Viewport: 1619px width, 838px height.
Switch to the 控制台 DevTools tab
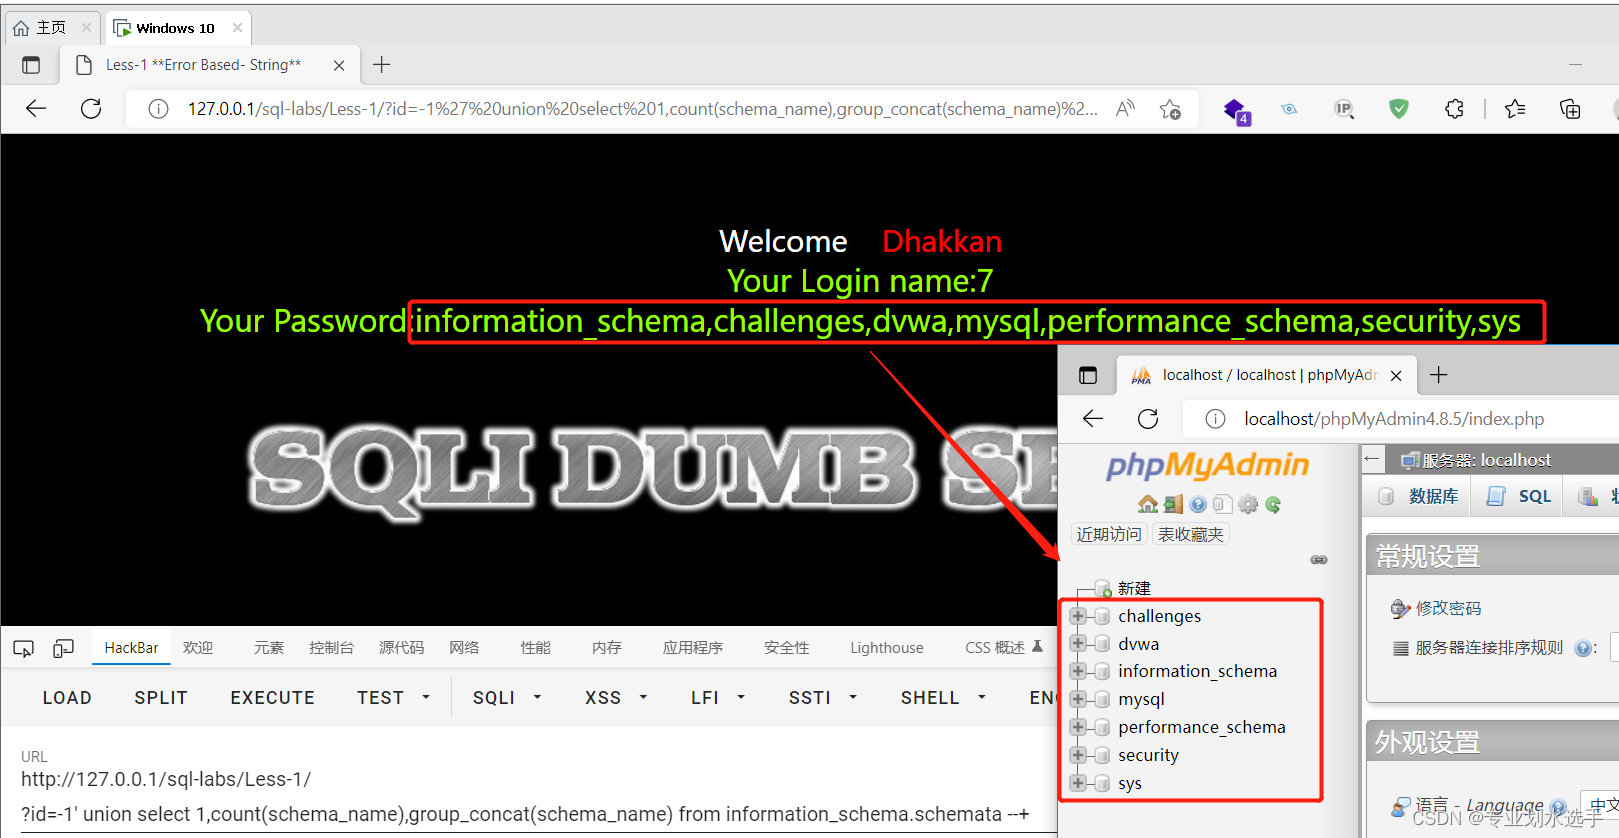coord(332,648)
